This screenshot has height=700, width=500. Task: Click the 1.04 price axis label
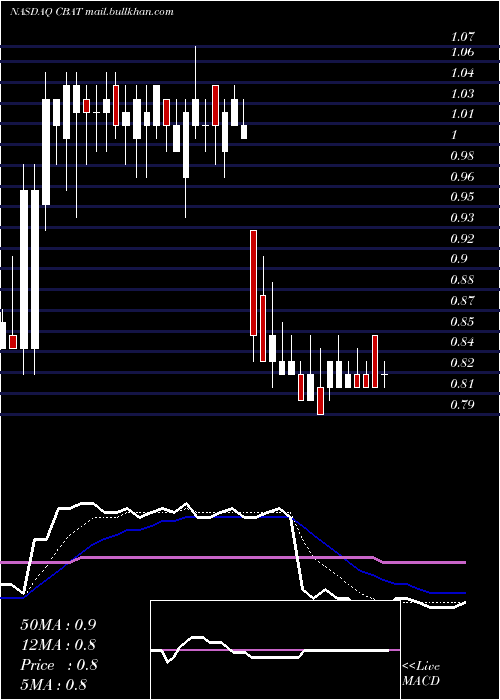click(462, 72)
